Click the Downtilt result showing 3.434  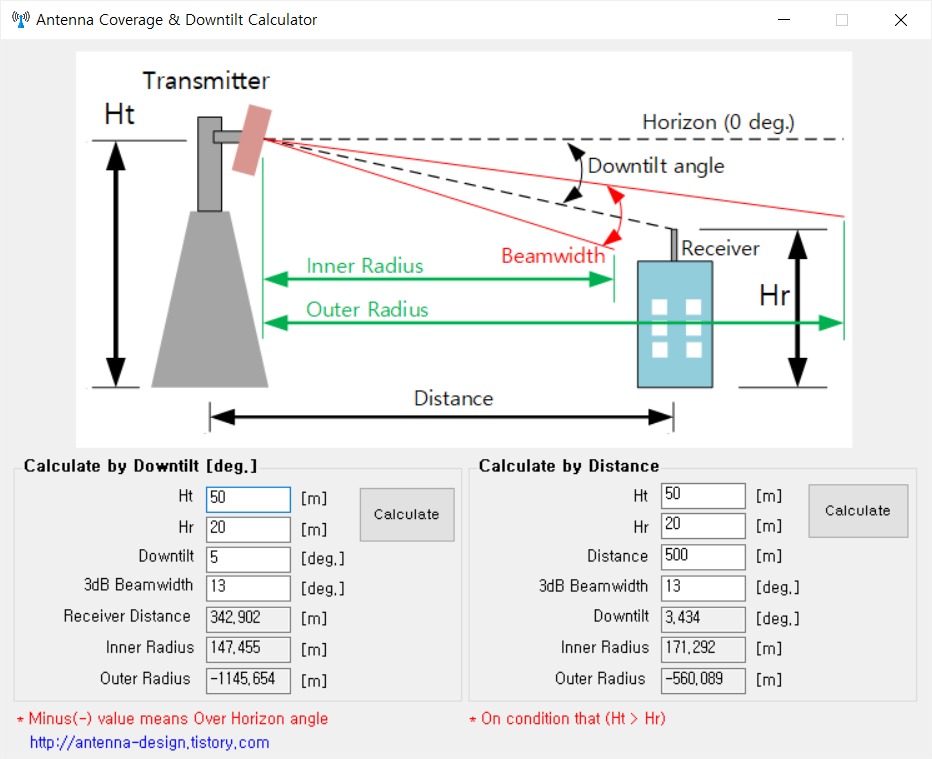click(x=703, y=619)
